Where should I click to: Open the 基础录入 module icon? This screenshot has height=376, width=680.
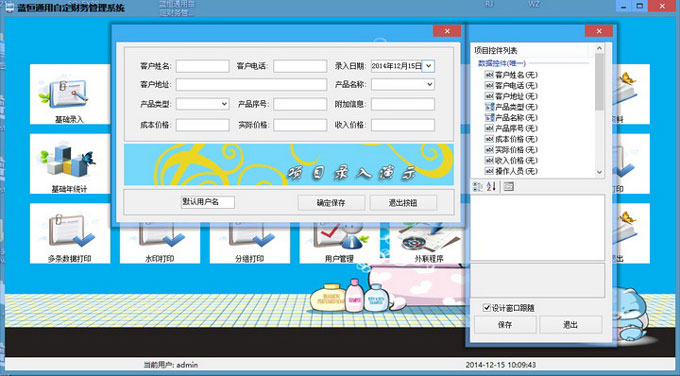[x=69, y=94]
